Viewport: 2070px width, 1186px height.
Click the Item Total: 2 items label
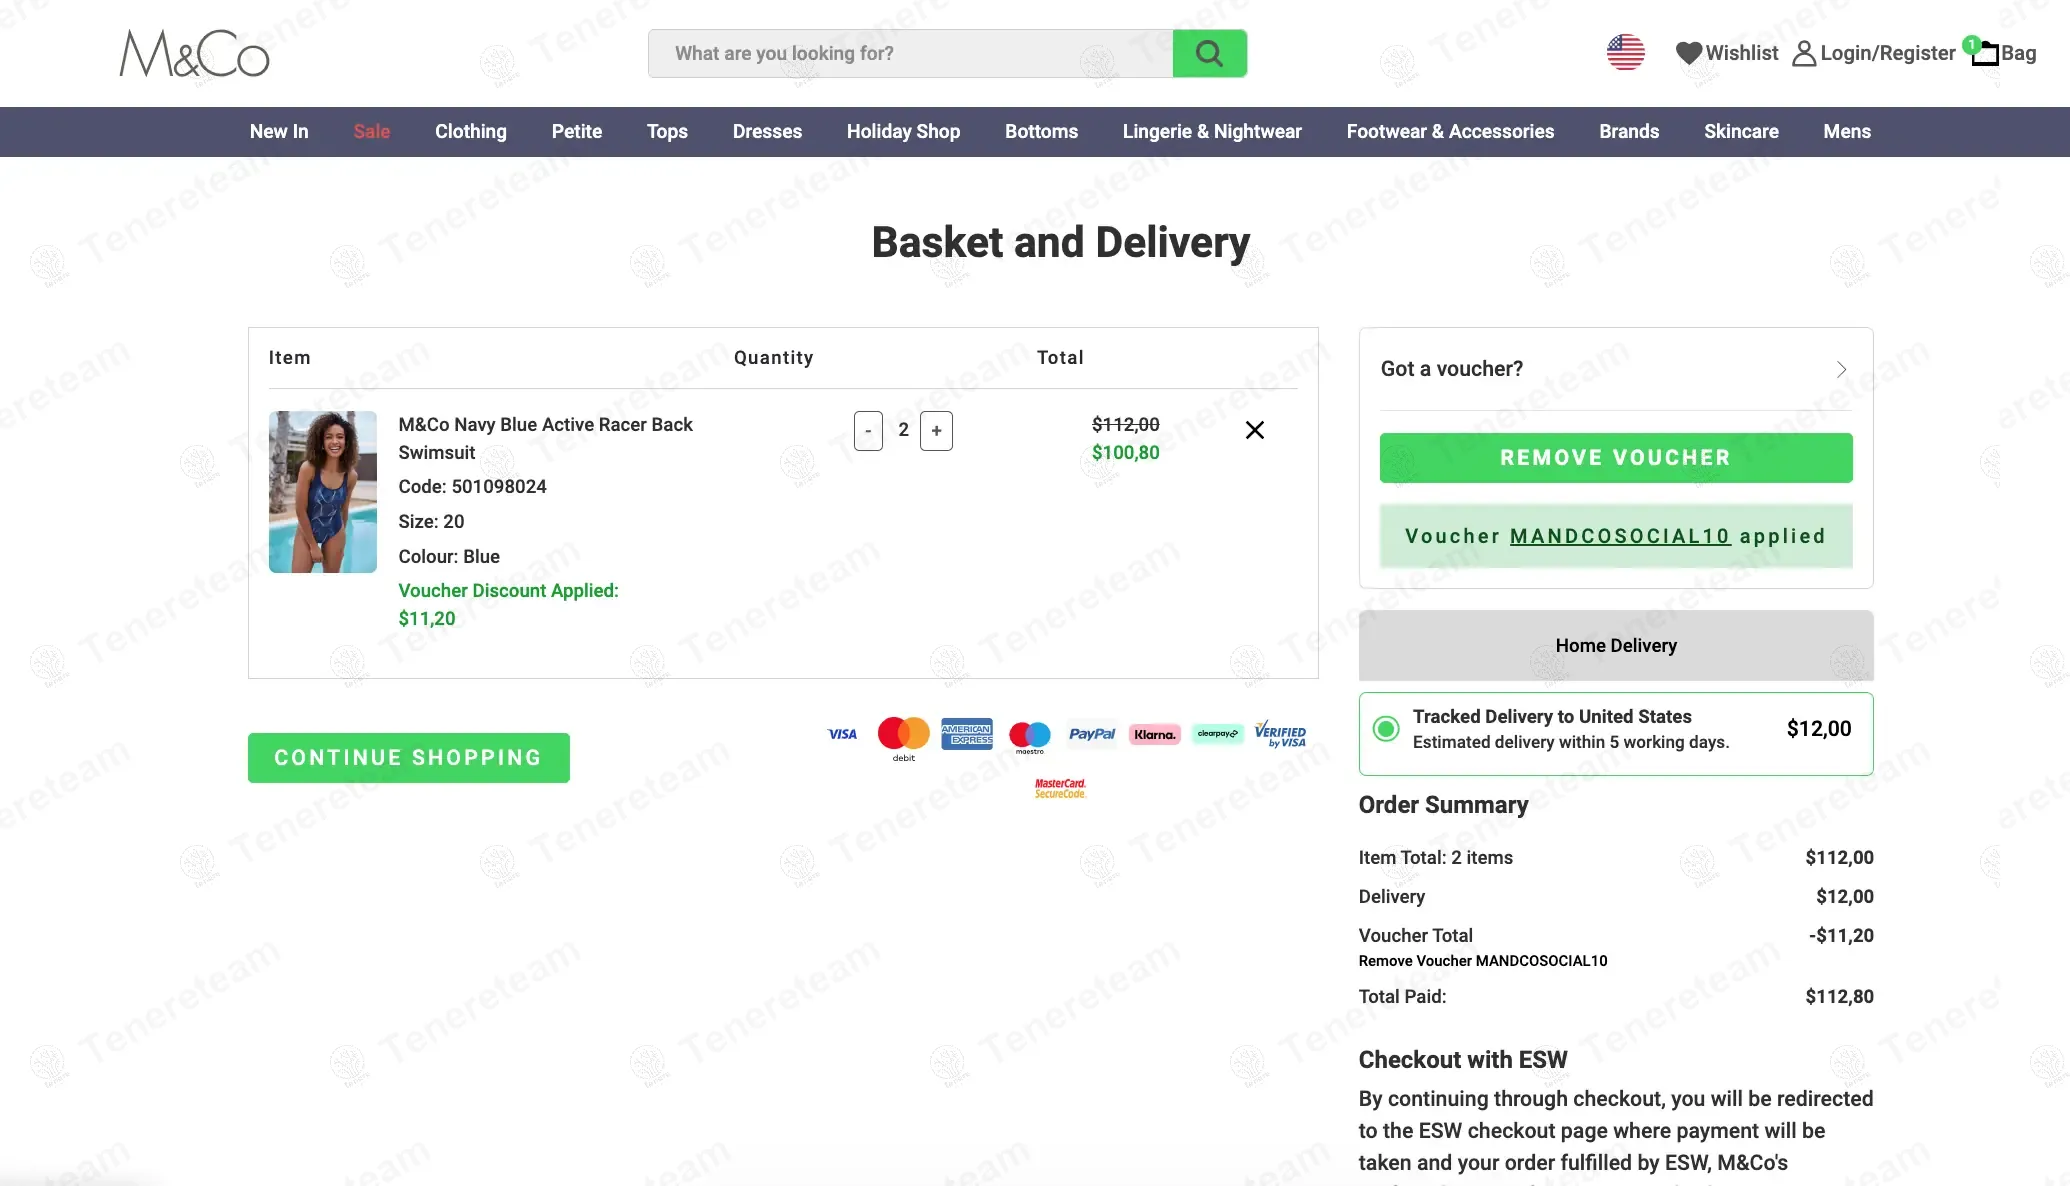[1436, 858]
